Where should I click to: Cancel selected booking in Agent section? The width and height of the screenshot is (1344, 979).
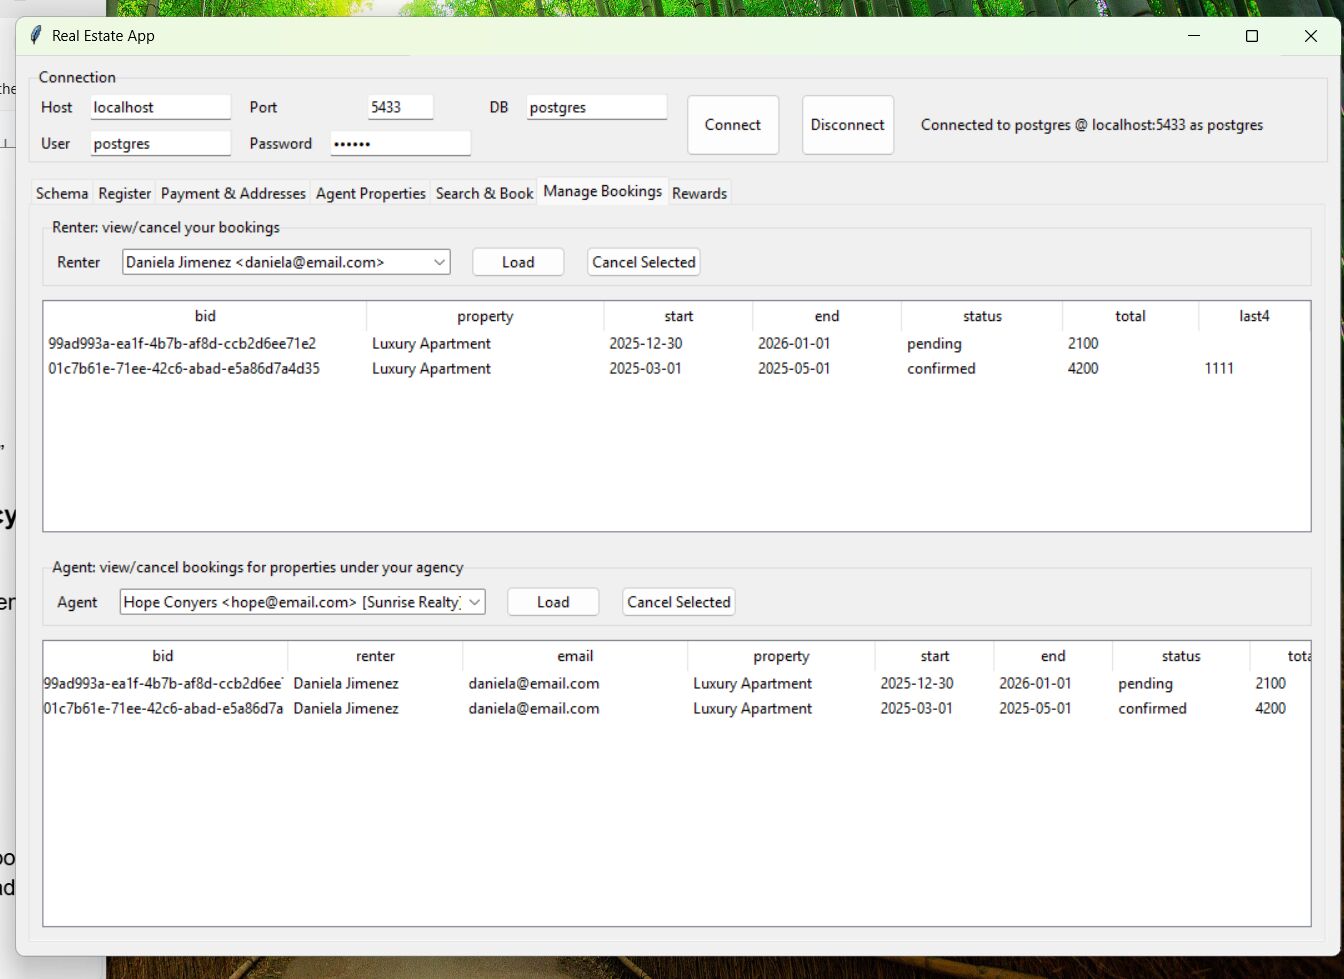point(679,602)
